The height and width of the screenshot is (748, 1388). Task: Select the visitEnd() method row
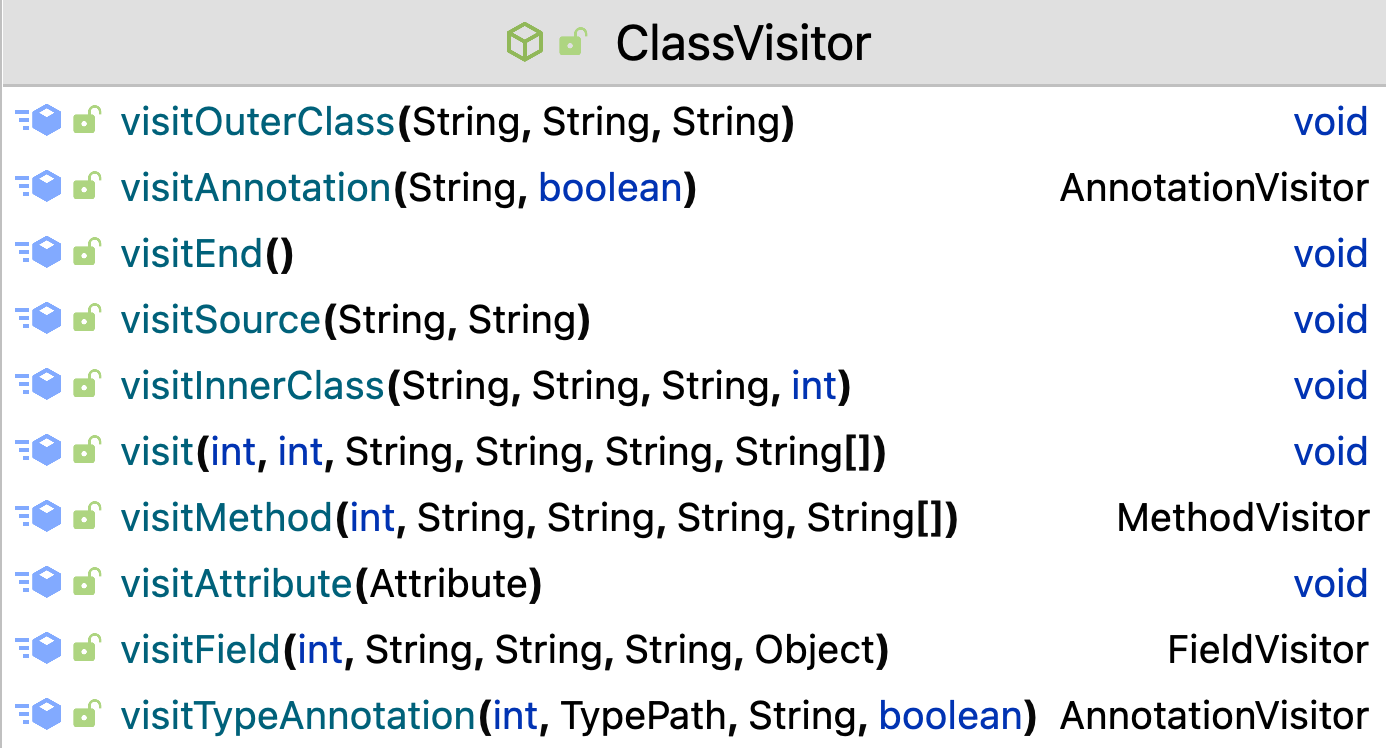click(694, 254)
